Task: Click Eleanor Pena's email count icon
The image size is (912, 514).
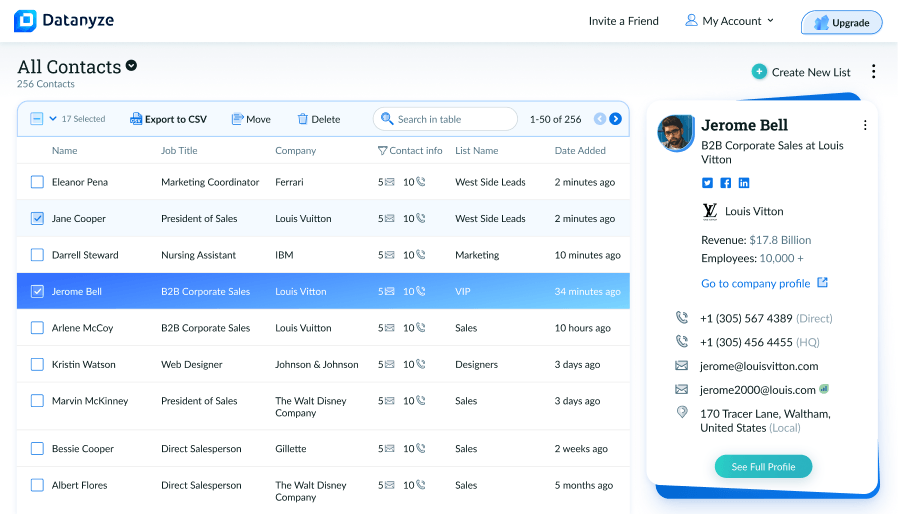Action: (x=390, y=182)
